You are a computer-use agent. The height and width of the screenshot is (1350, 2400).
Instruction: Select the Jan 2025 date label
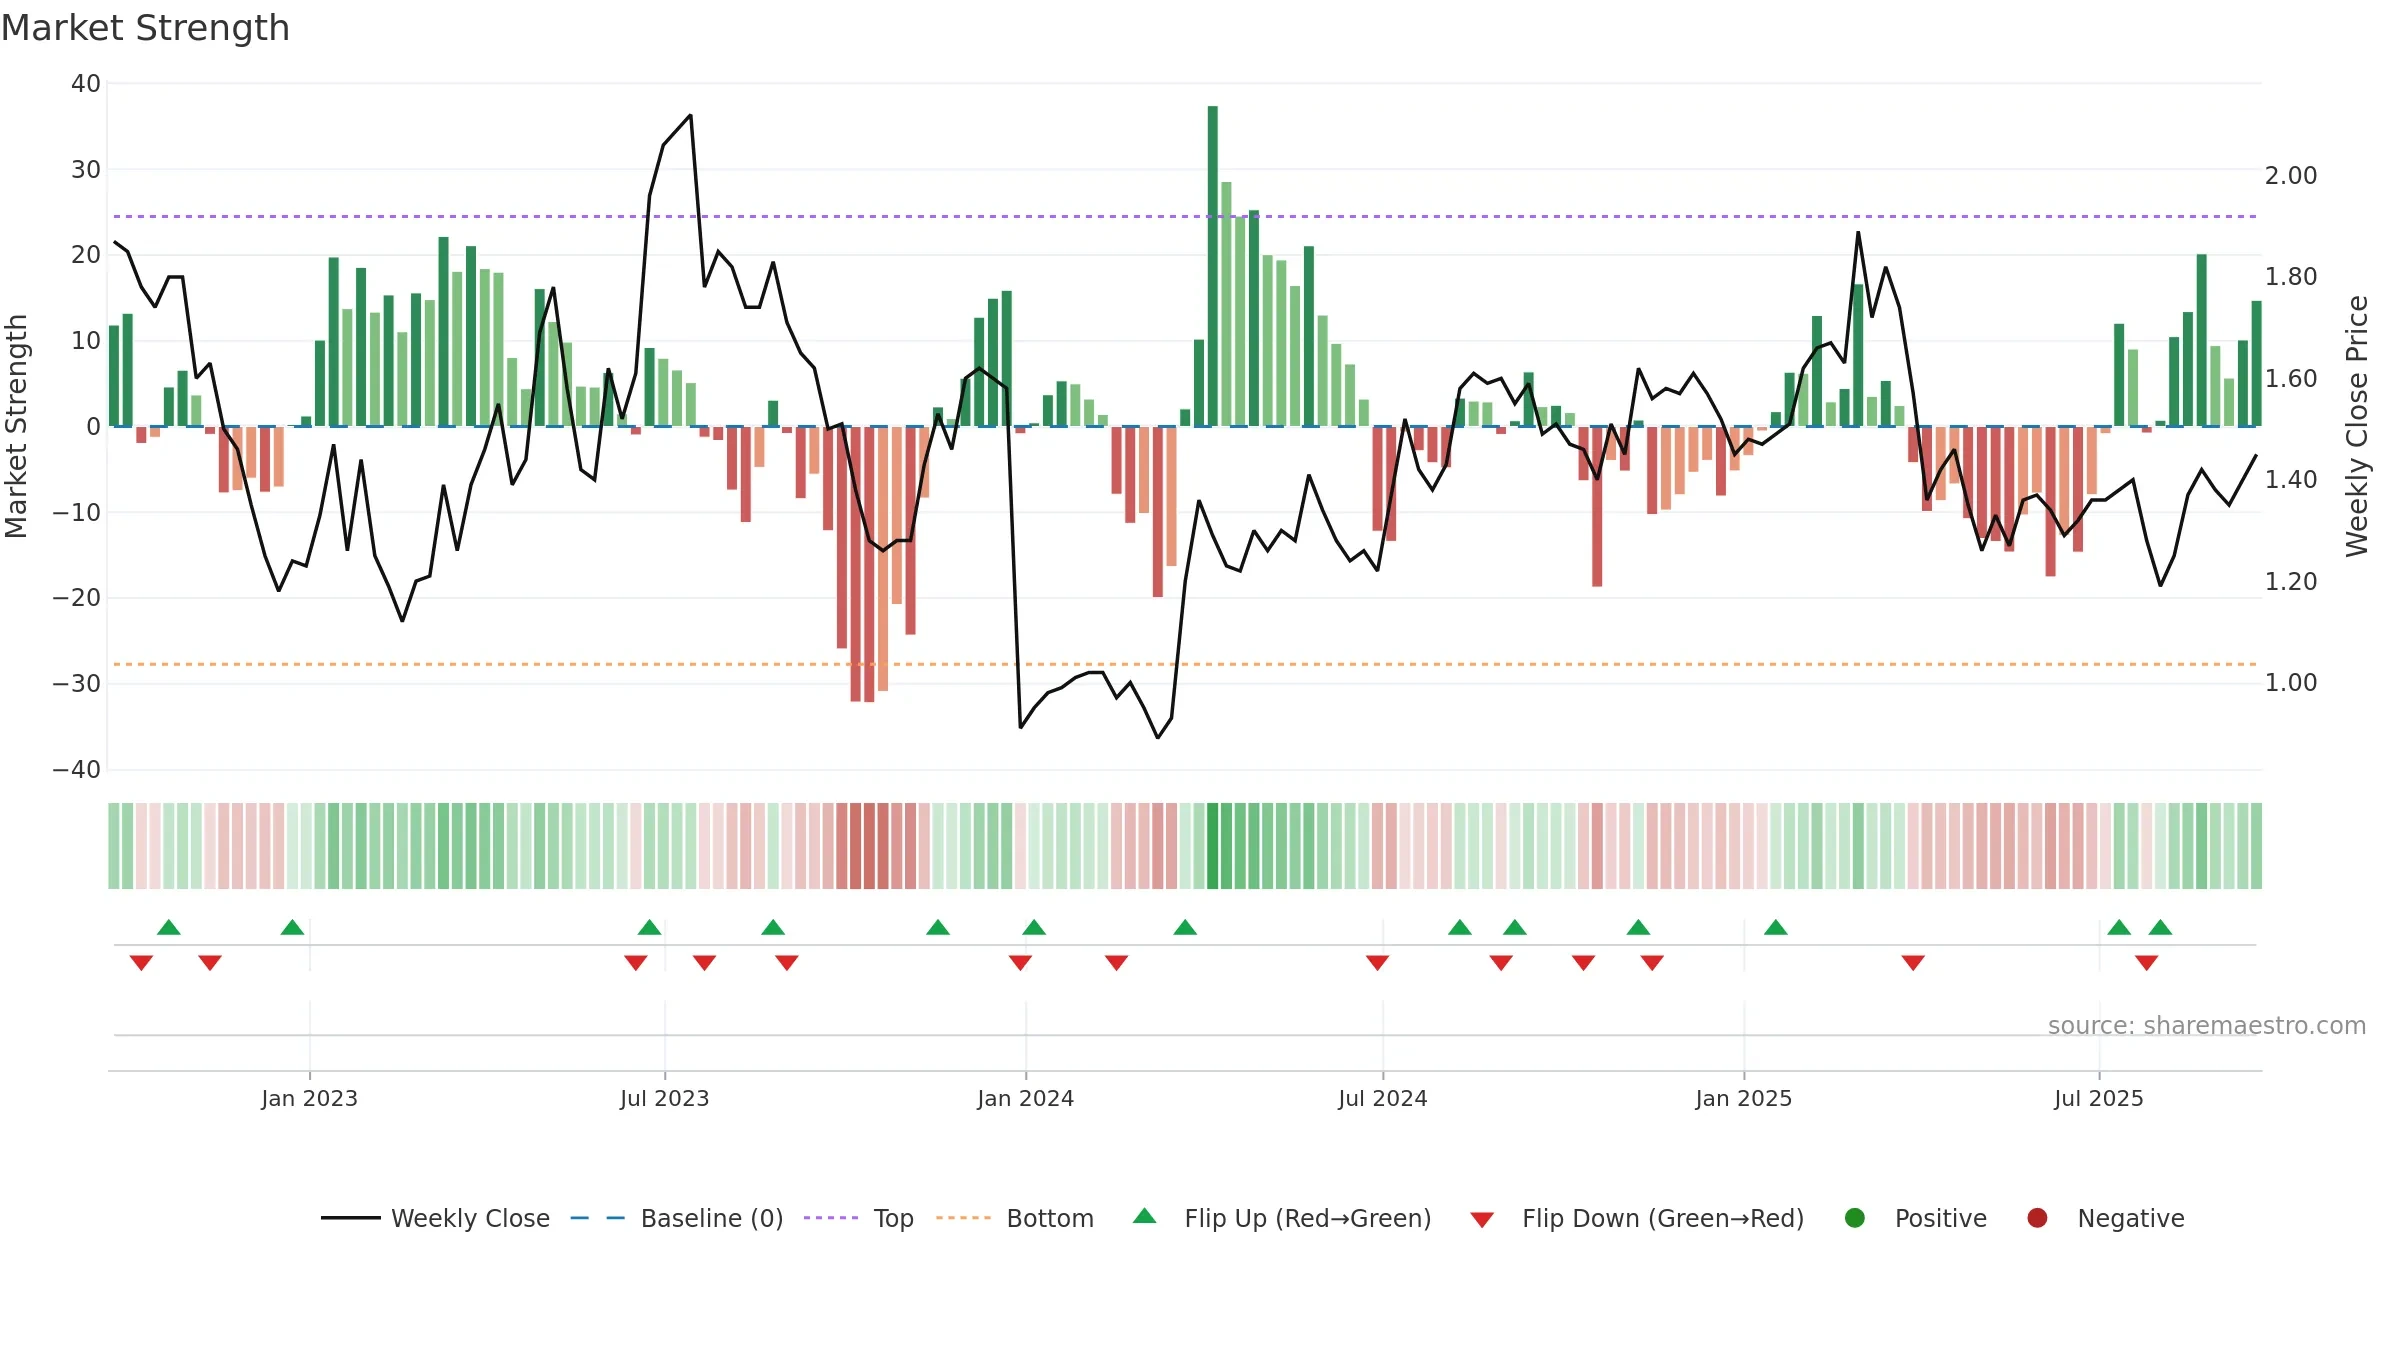1743,1098
